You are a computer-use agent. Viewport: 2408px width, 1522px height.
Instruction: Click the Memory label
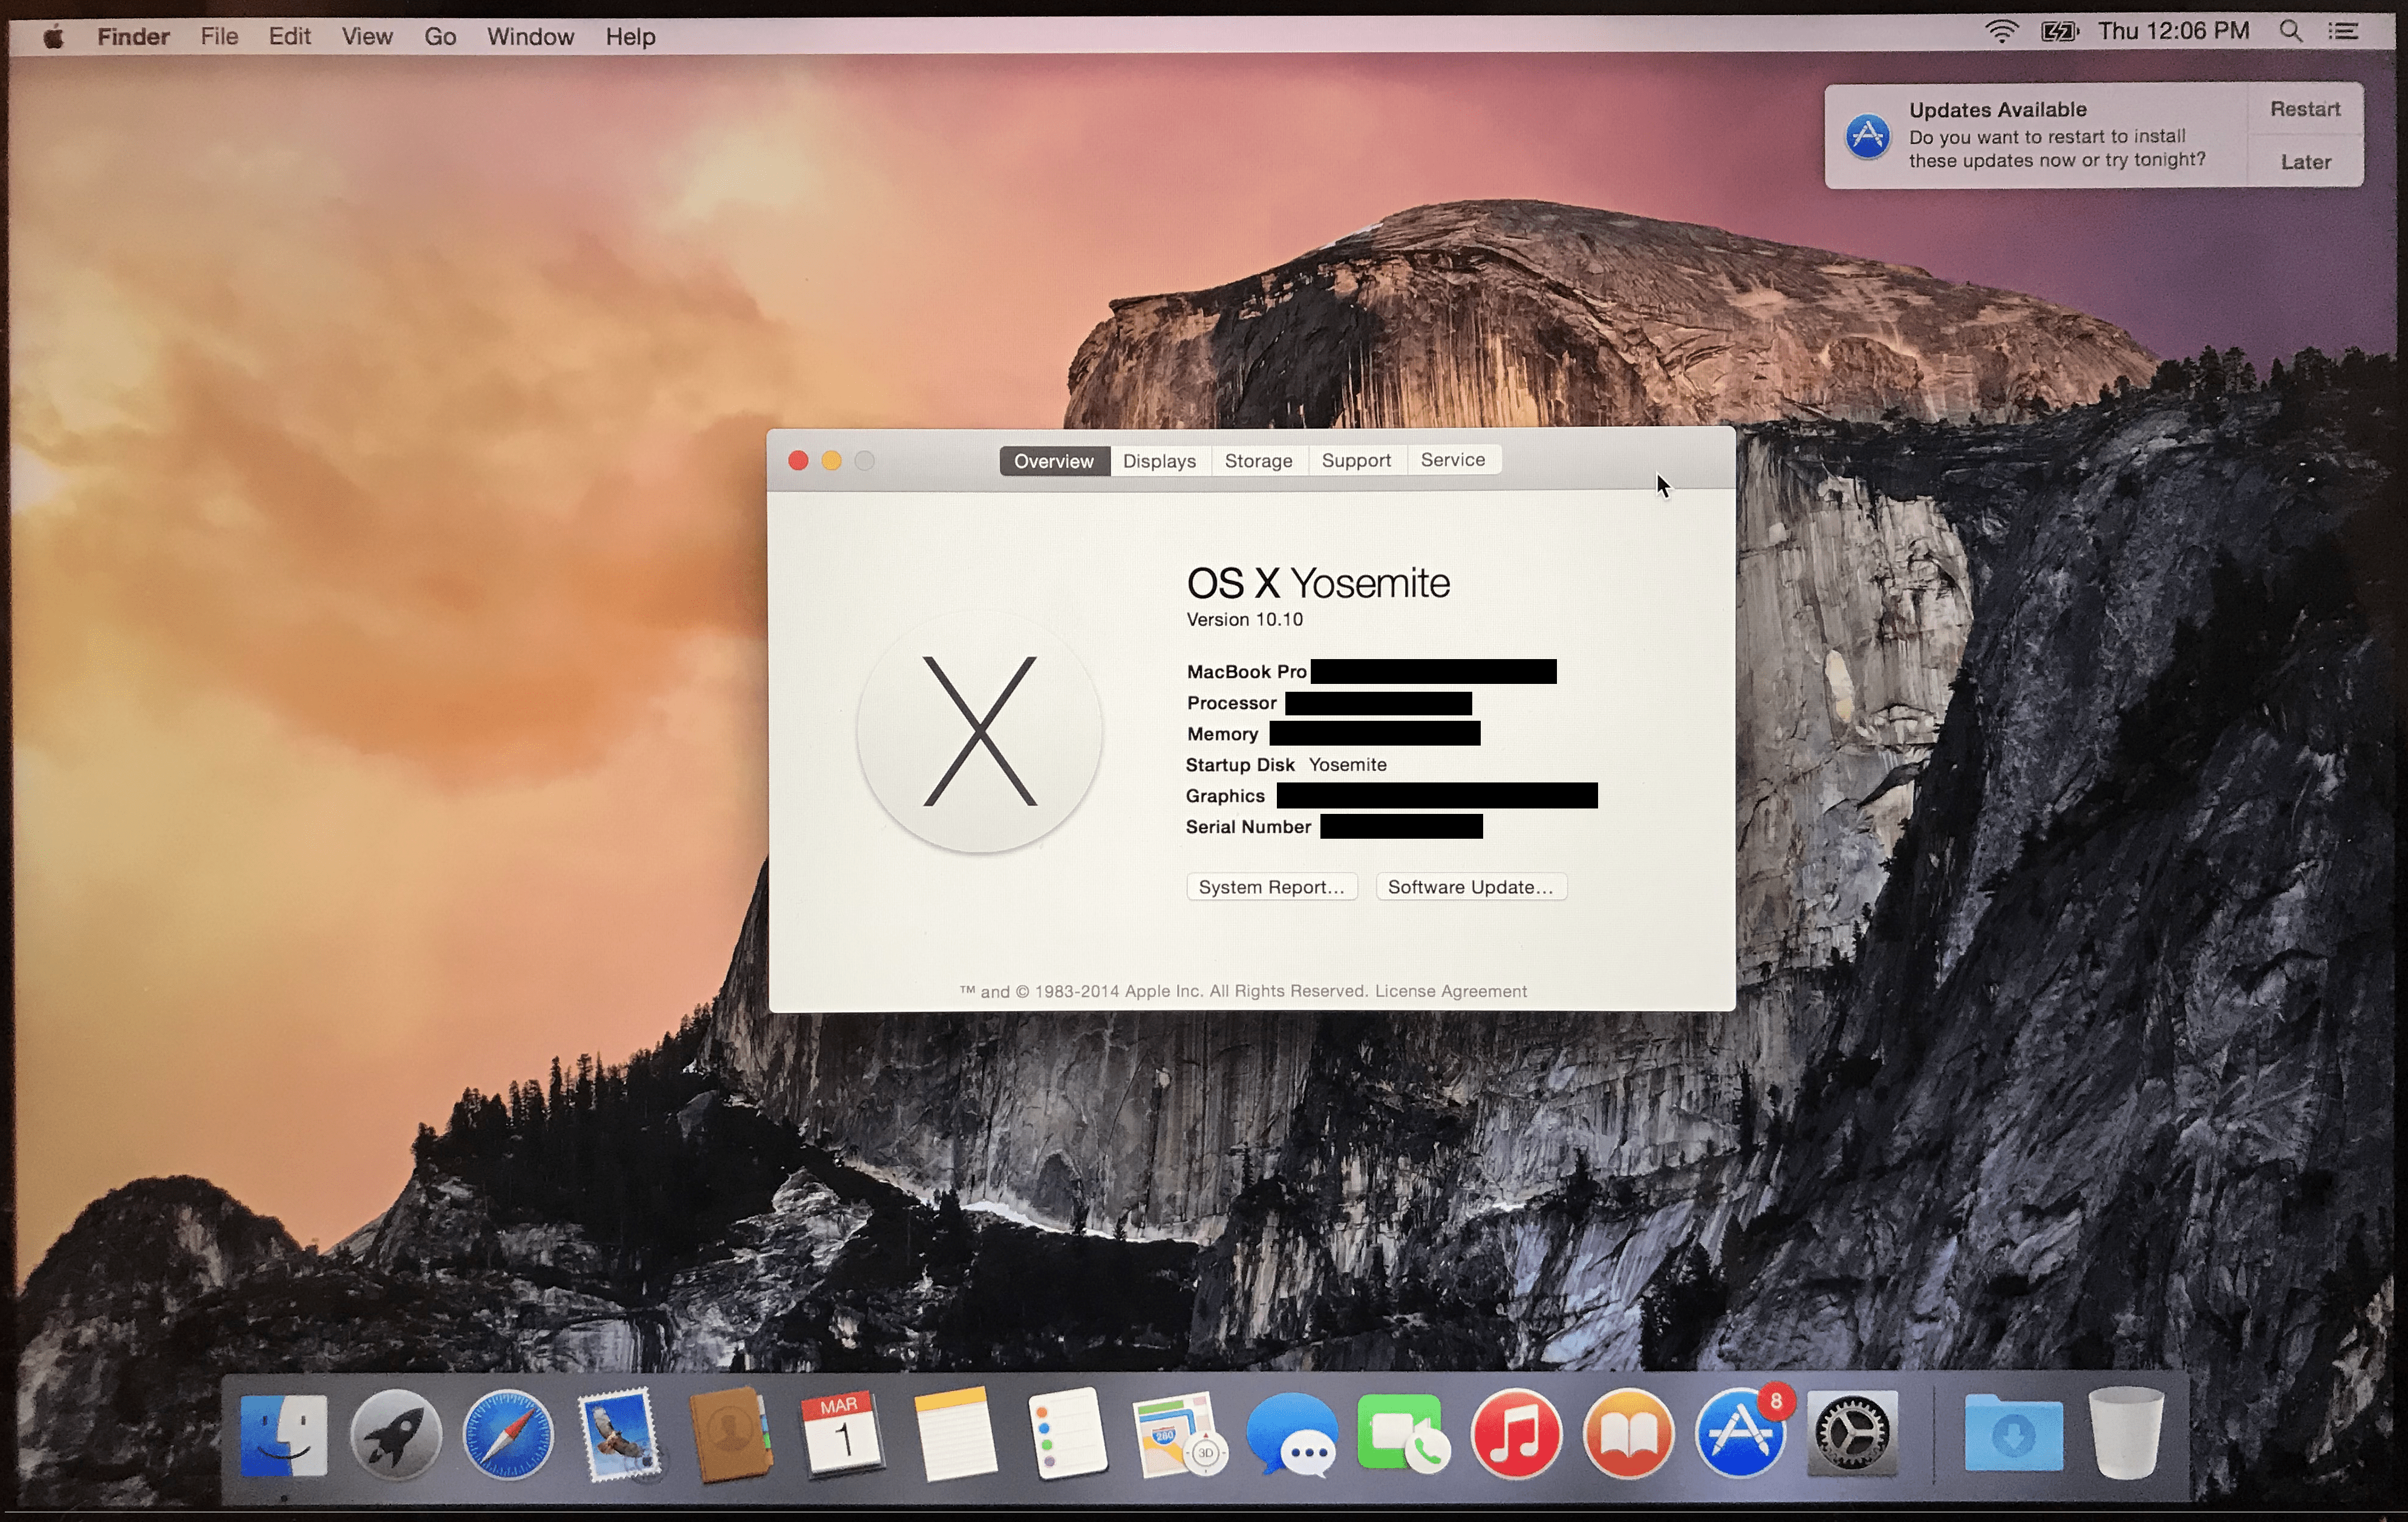1222,734
